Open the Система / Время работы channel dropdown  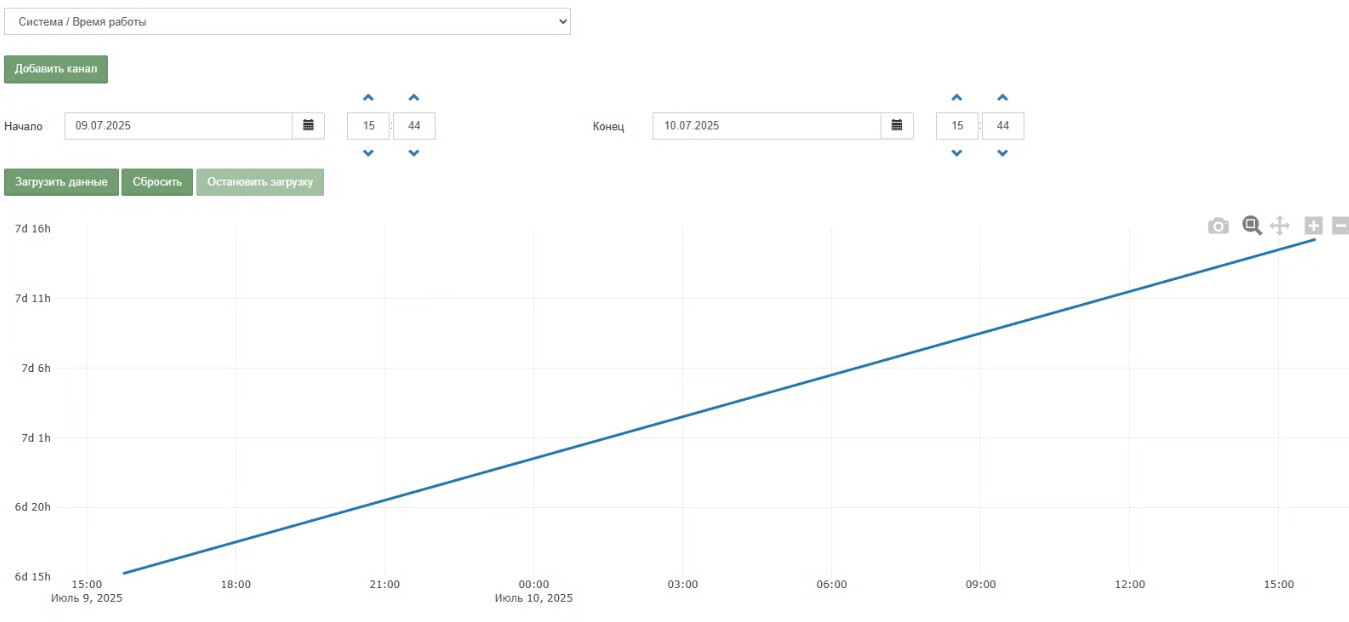[287, 21]
